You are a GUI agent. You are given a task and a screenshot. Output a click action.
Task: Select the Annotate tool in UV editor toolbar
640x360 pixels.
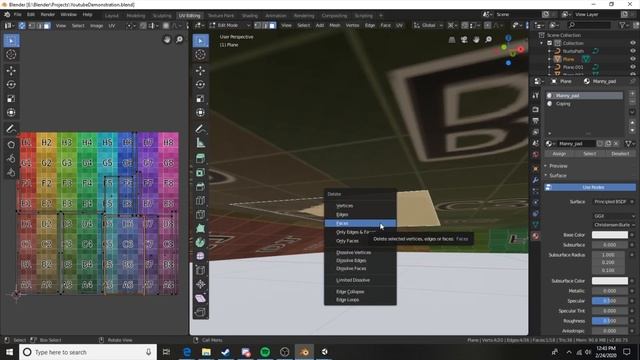coord(11,129)
